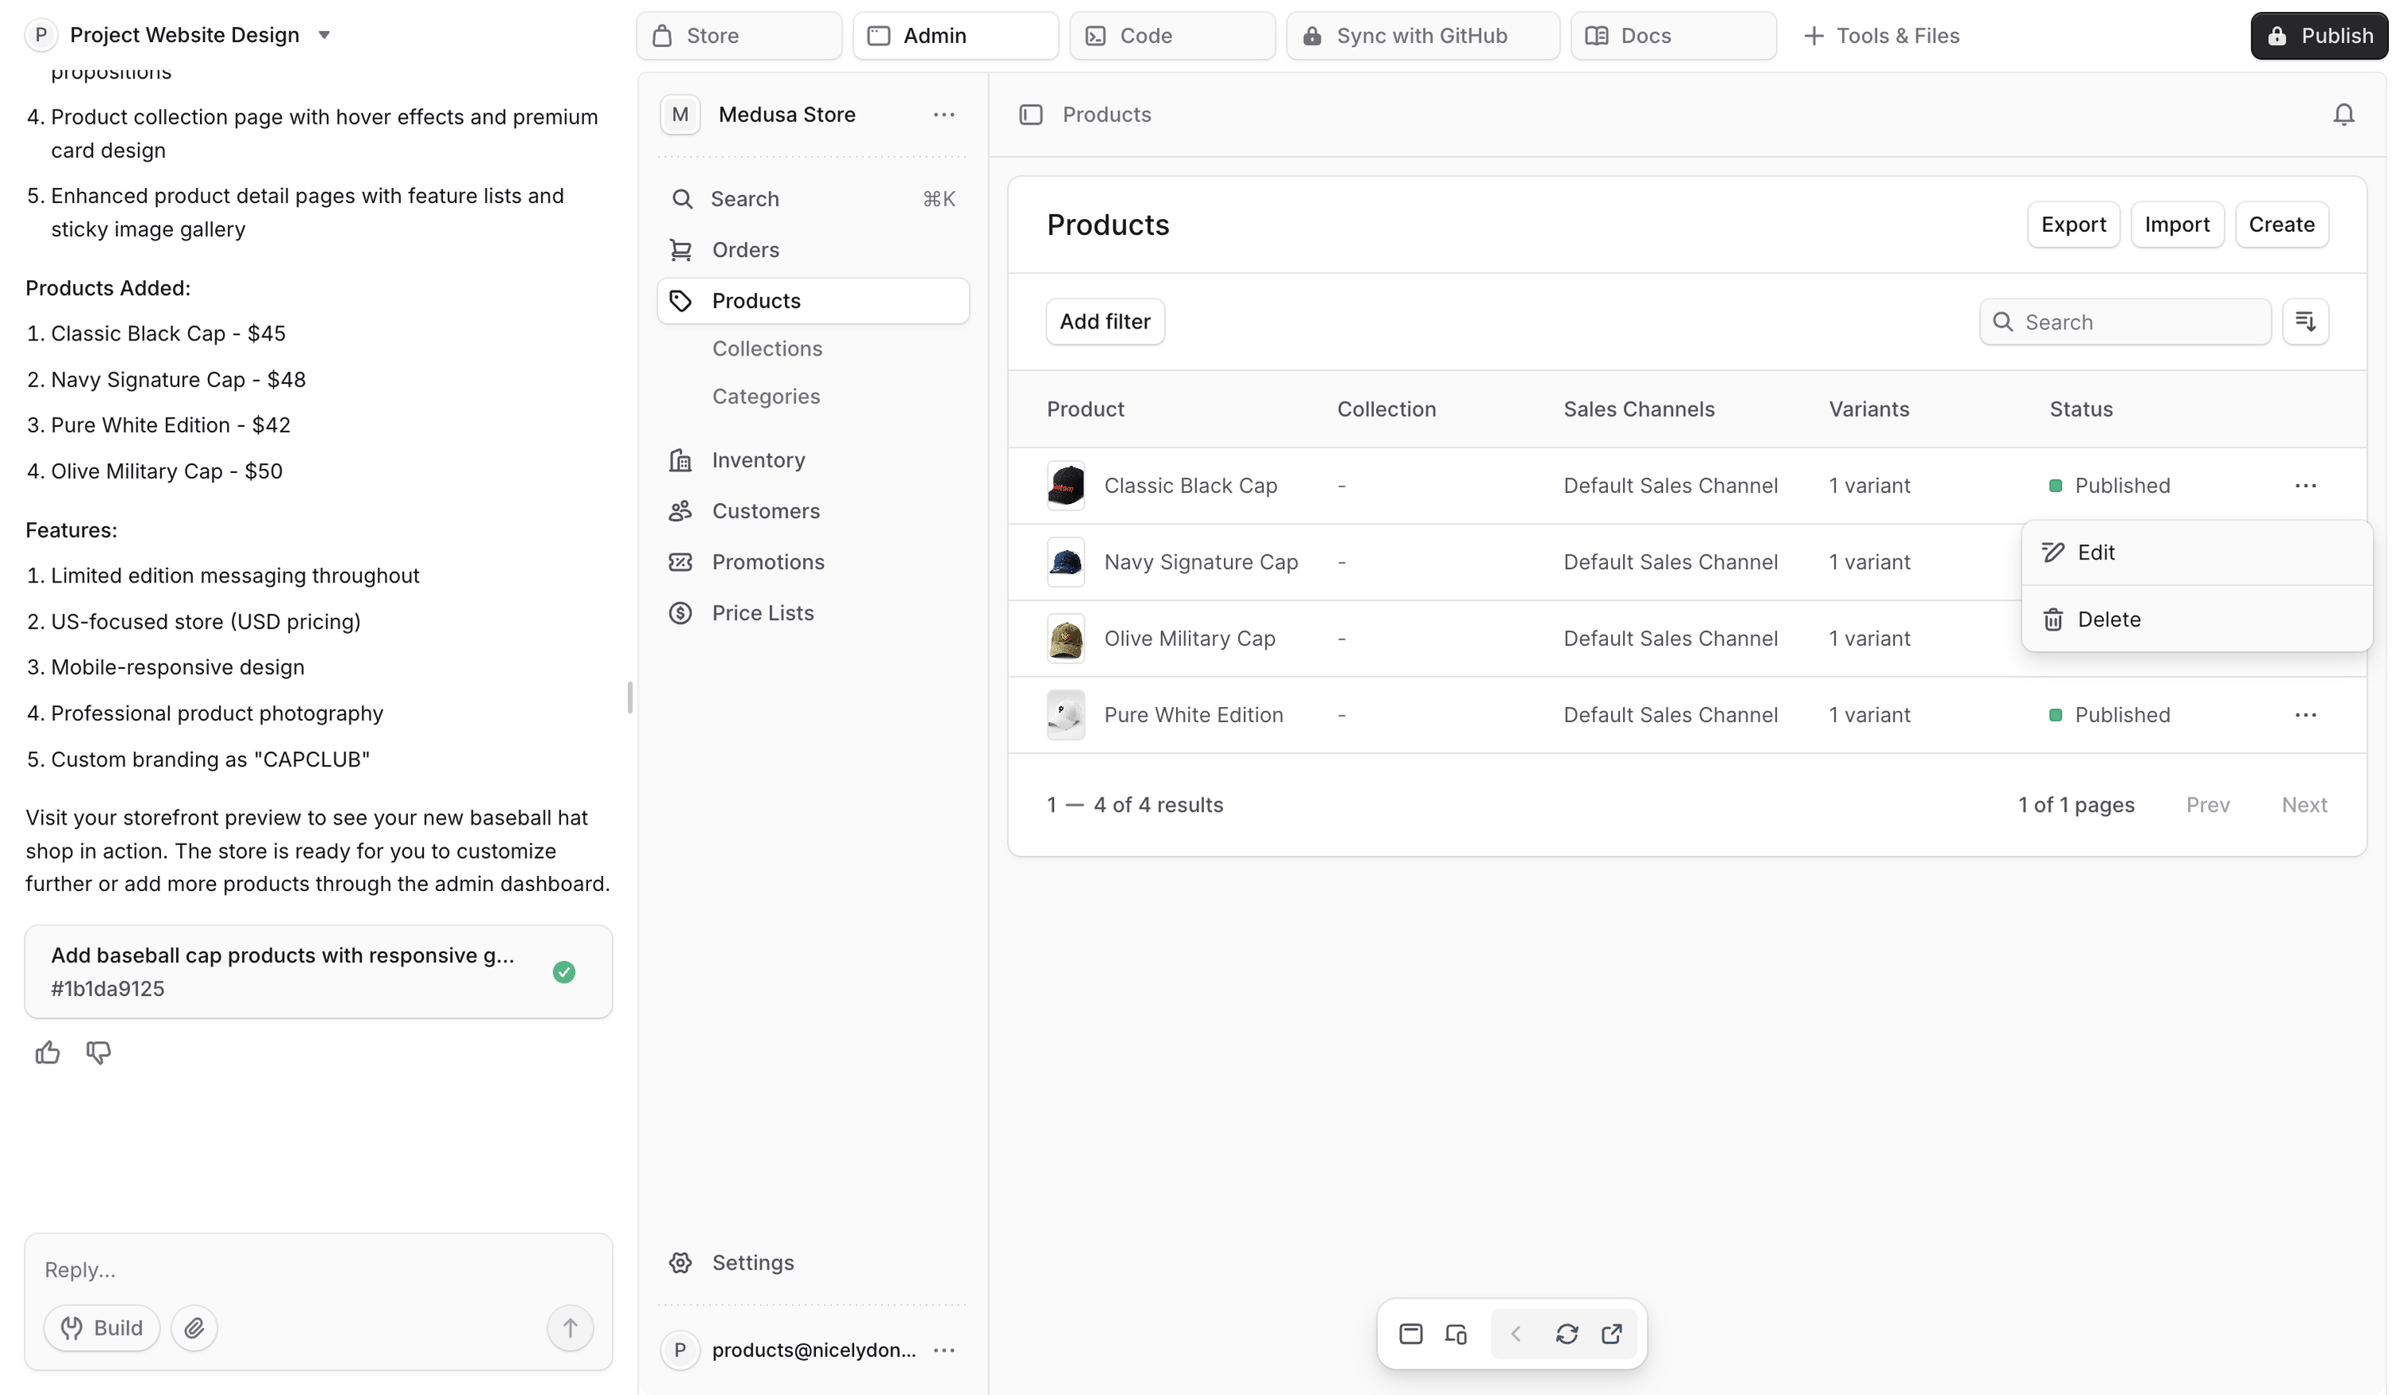Create a new product
Viewport: 2400px width, 1395px height.
coord(2281,224)
